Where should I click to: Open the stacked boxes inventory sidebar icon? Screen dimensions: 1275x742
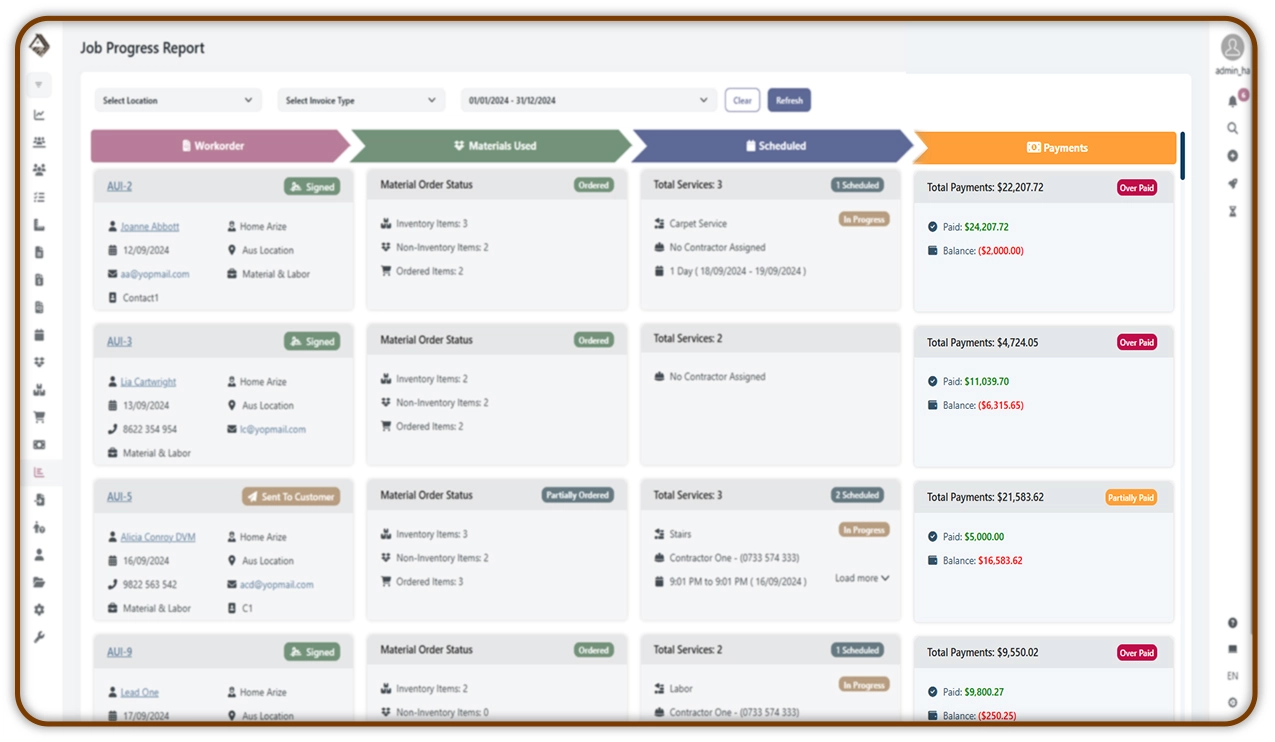pos(39,390)
